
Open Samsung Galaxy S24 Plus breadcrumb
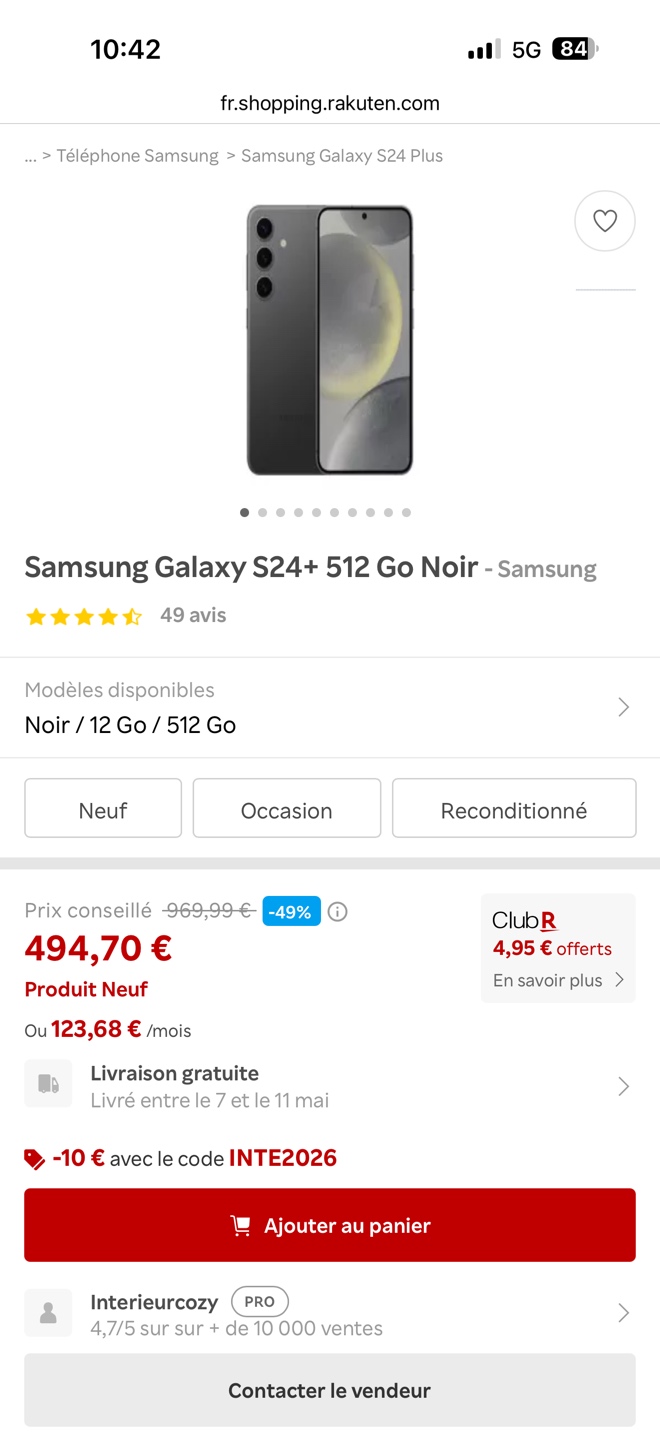342,156
